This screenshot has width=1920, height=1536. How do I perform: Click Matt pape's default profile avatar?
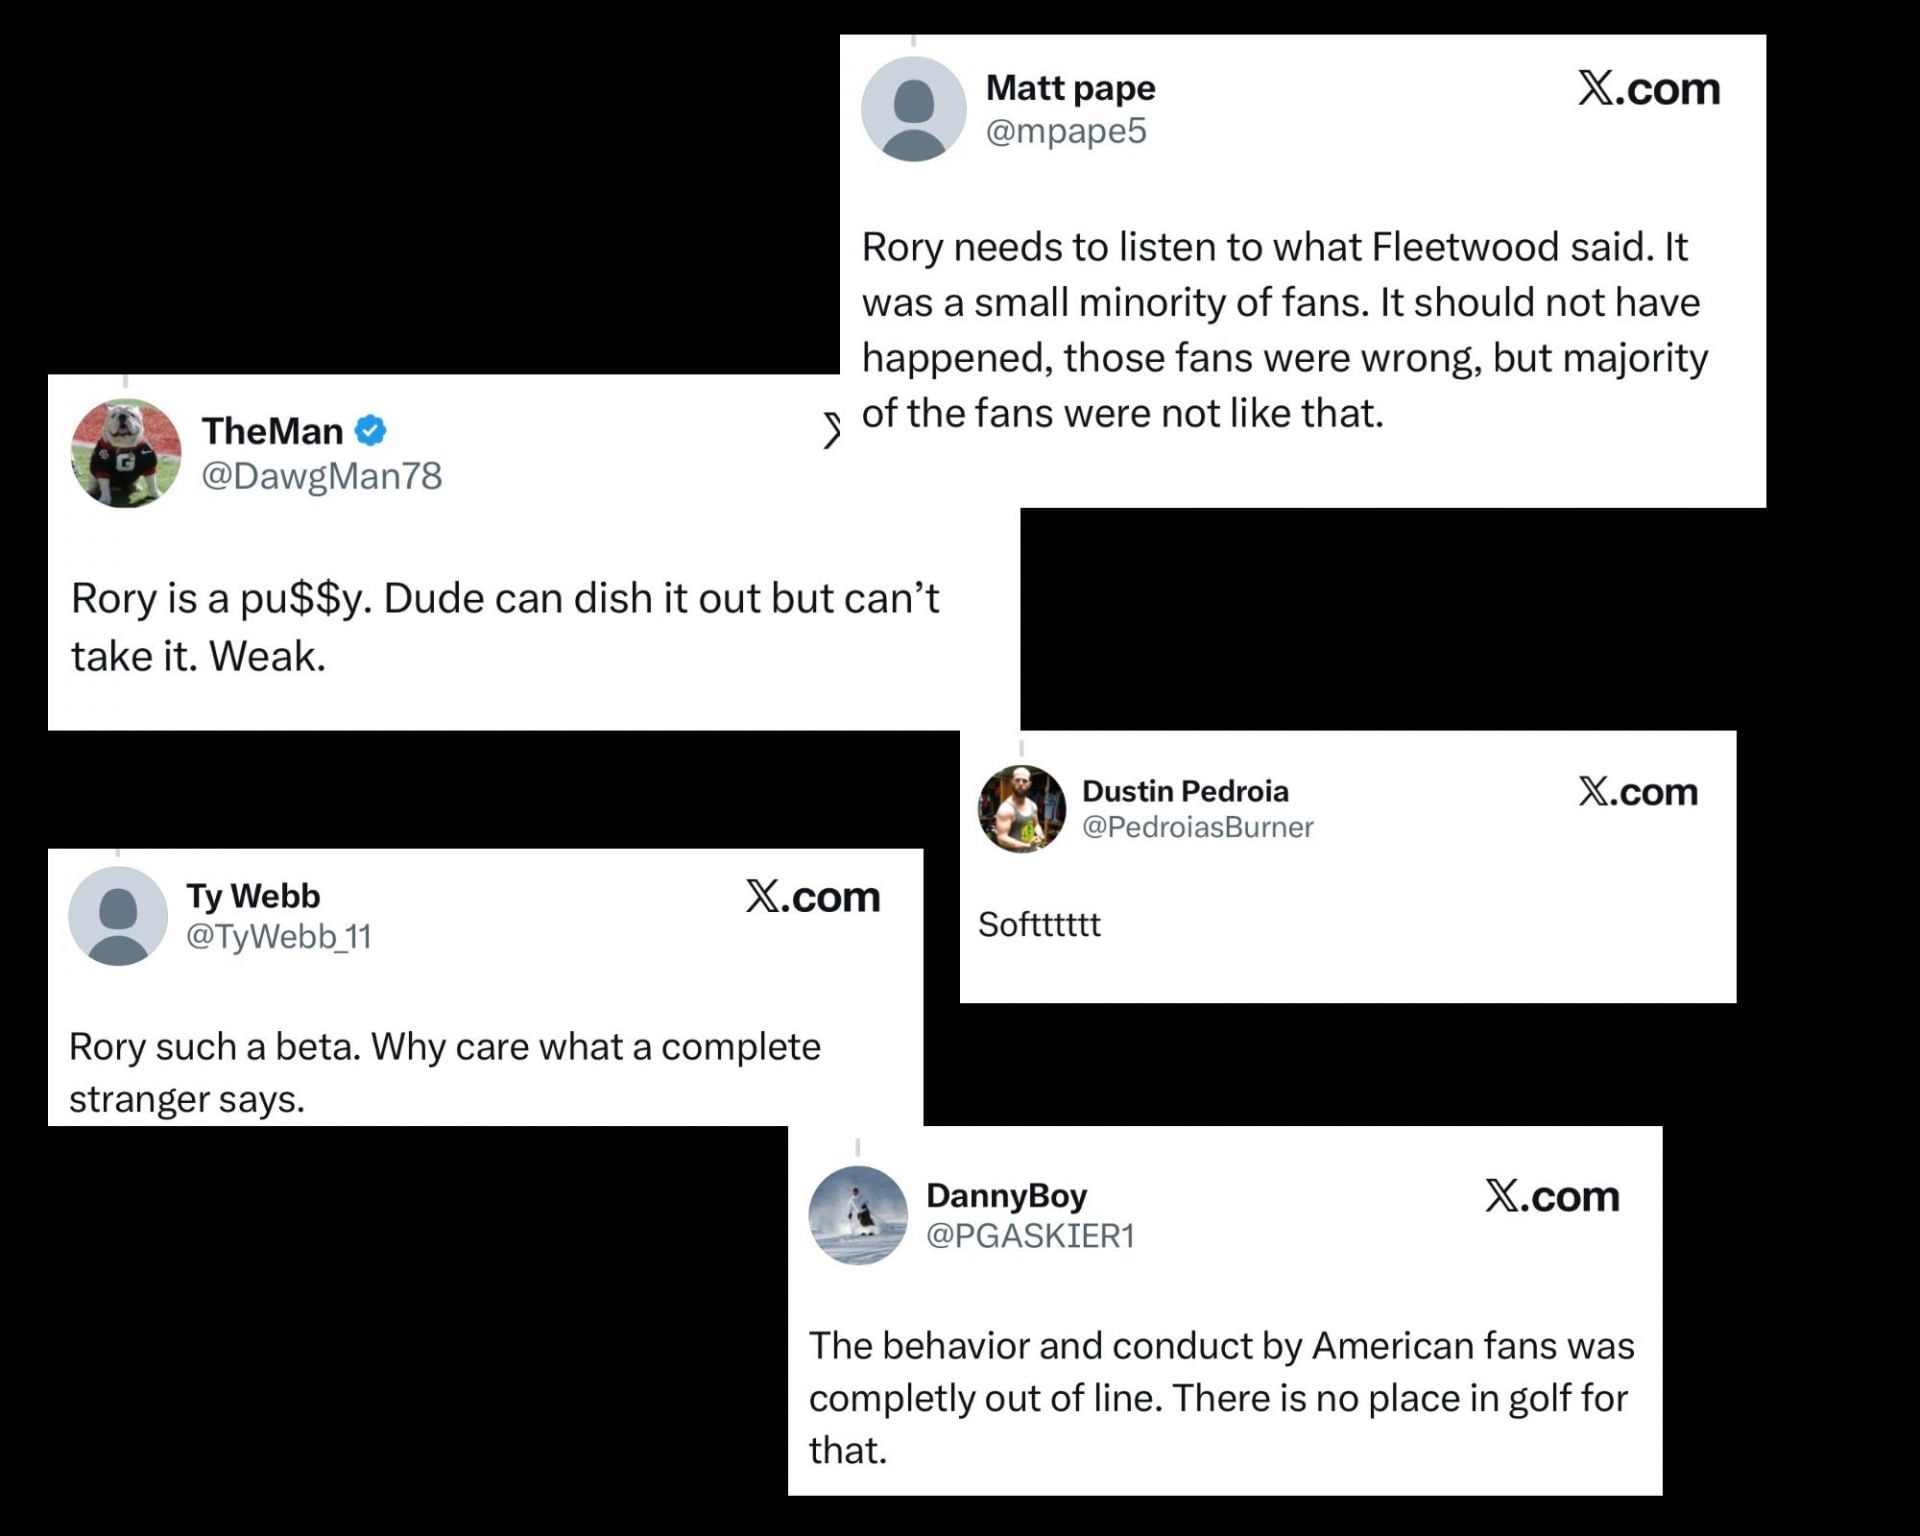pos(913,109)
